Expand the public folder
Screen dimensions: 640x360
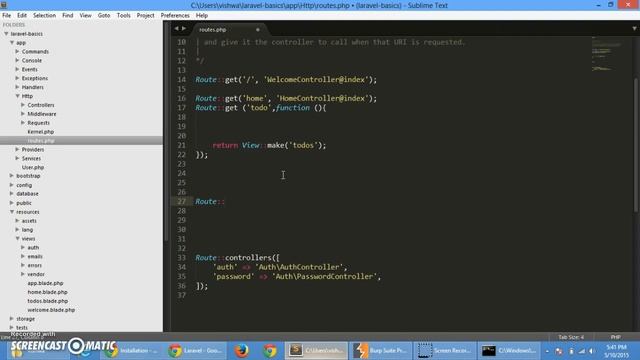coord(12,203)
